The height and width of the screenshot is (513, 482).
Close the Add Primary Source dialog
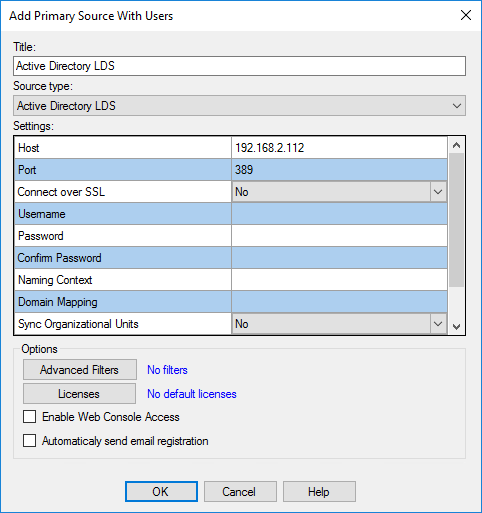[x=466, y=15]
